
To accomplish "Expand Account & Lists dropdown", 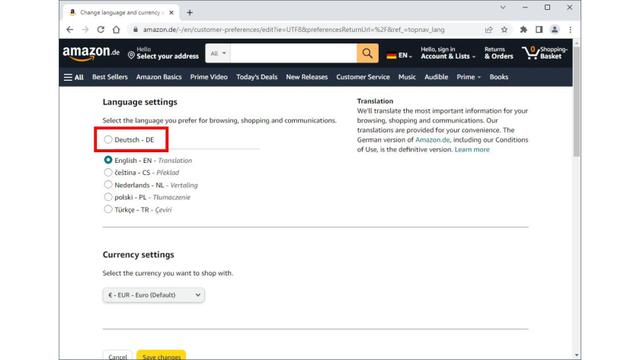I will 448,53.
